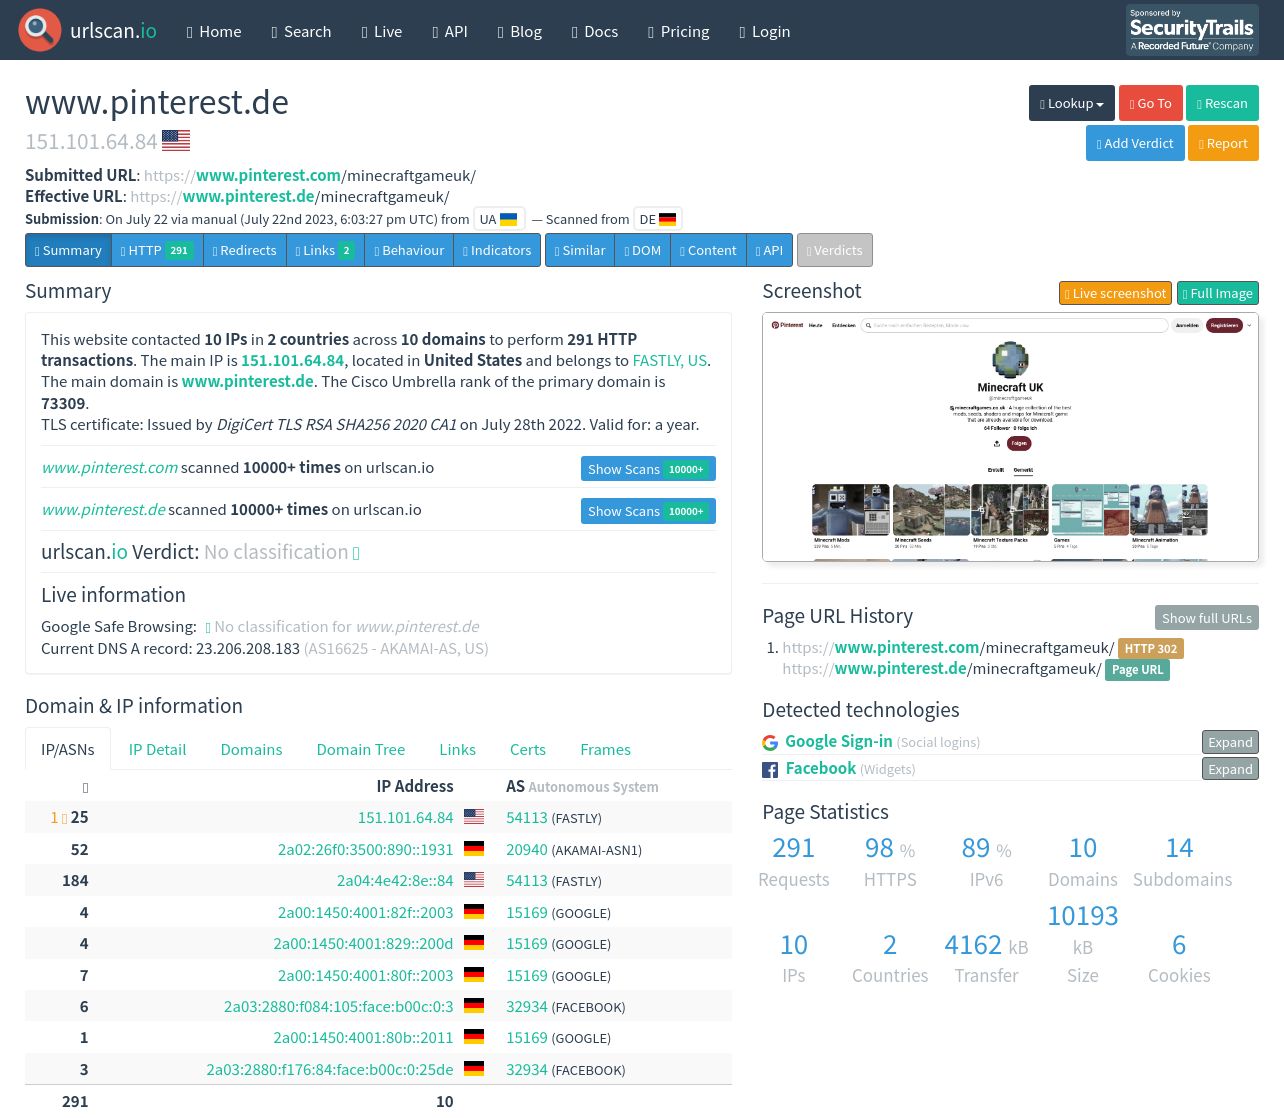The height and width of the screenshot is (1118, 1284).
Task: Open Docs in the top navigation
Action: pos(595,31)
